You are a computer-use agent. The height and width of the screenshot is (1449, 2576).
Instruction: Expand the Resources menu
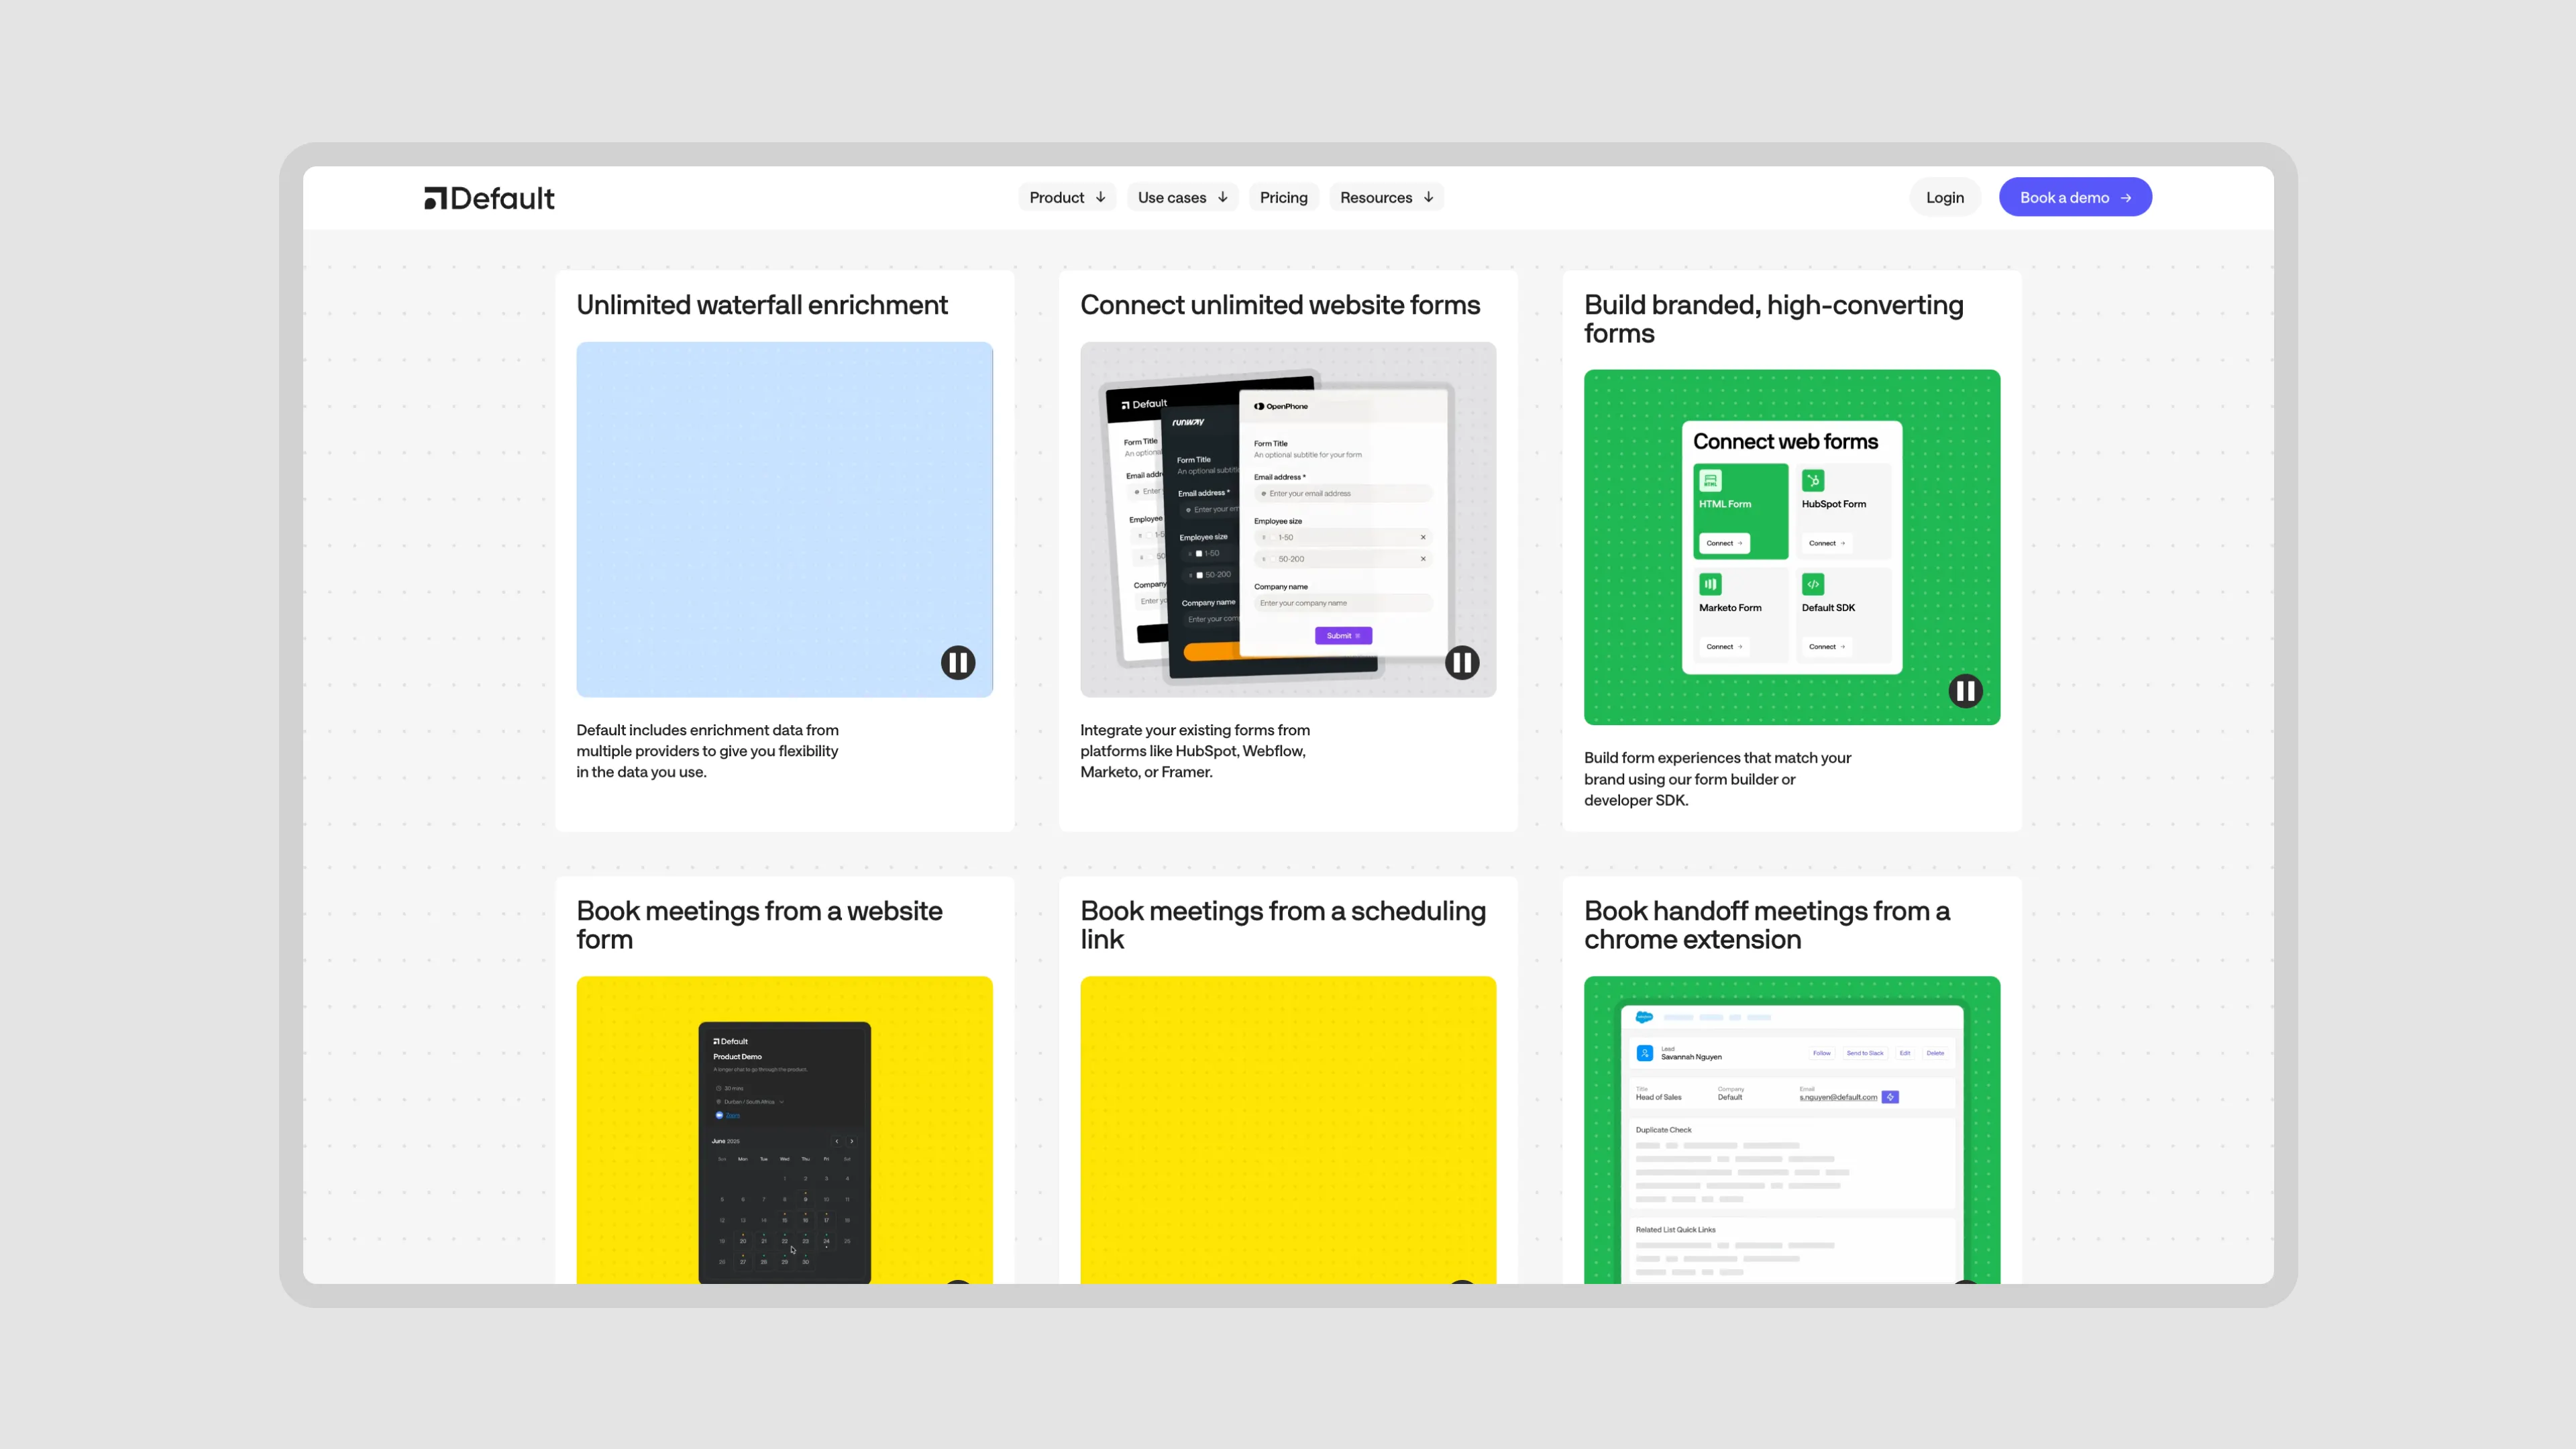(1386, 198)
